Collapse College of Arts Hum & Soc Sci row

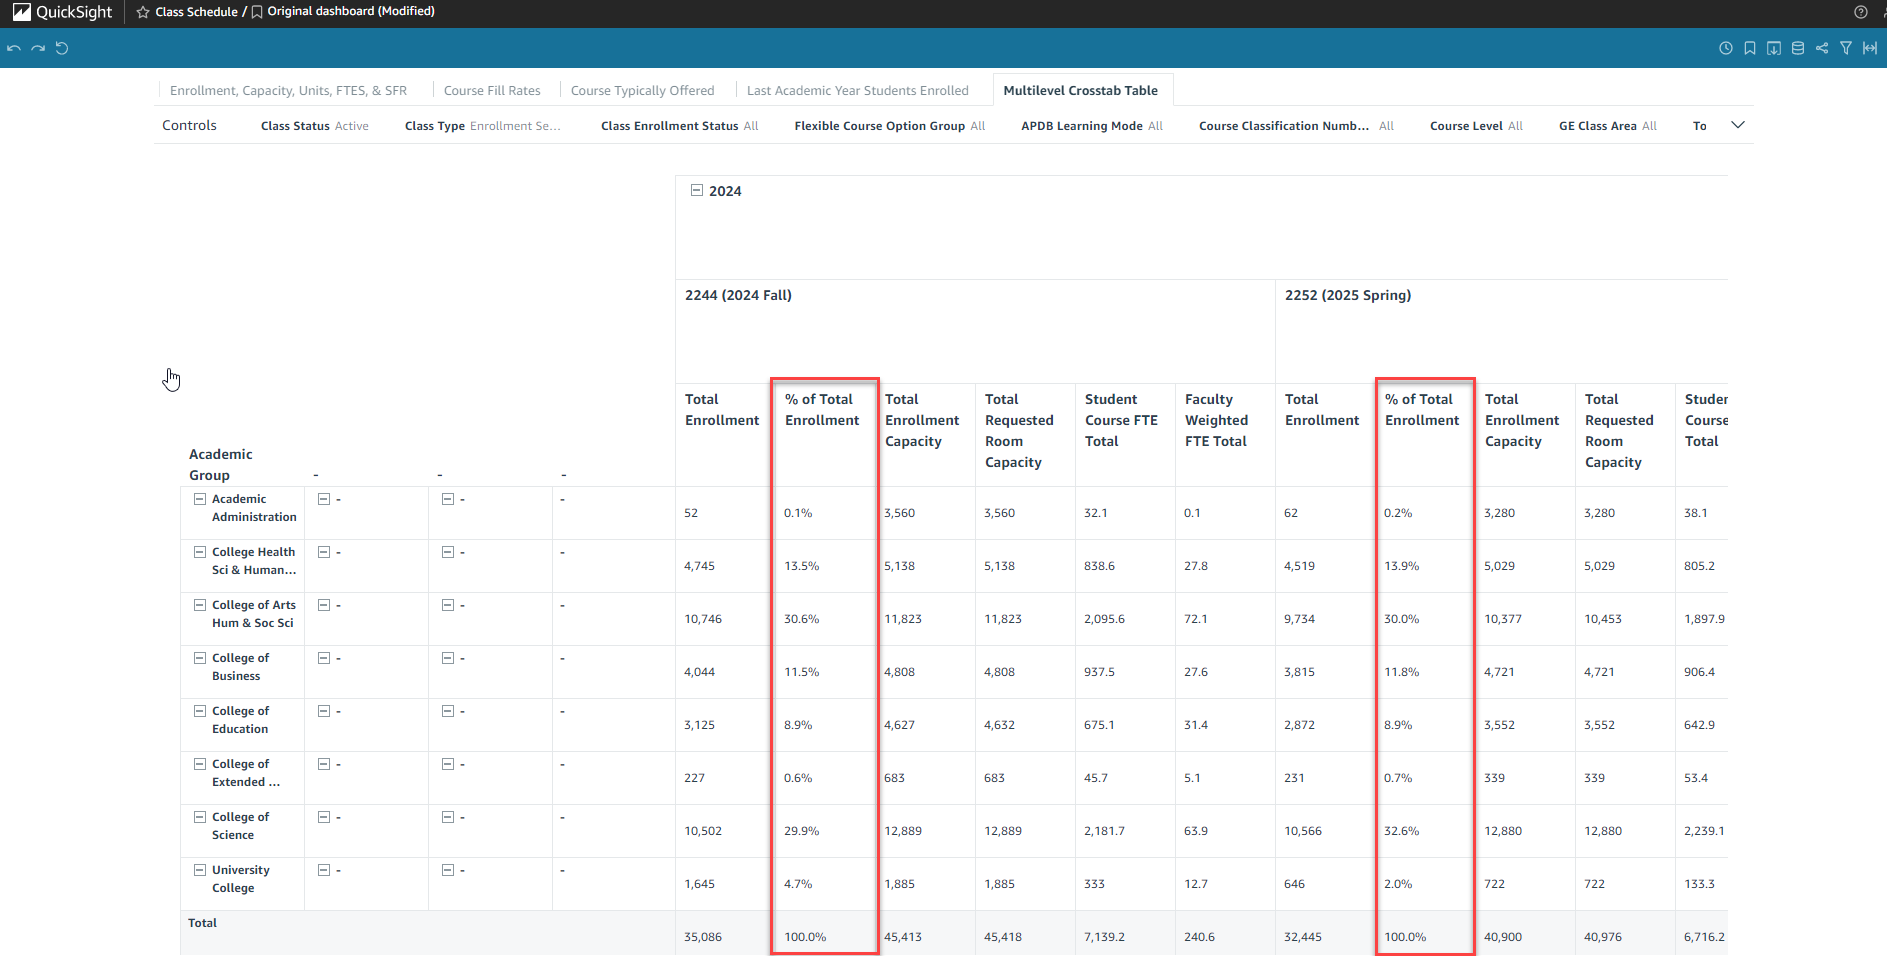click(200, 605)
